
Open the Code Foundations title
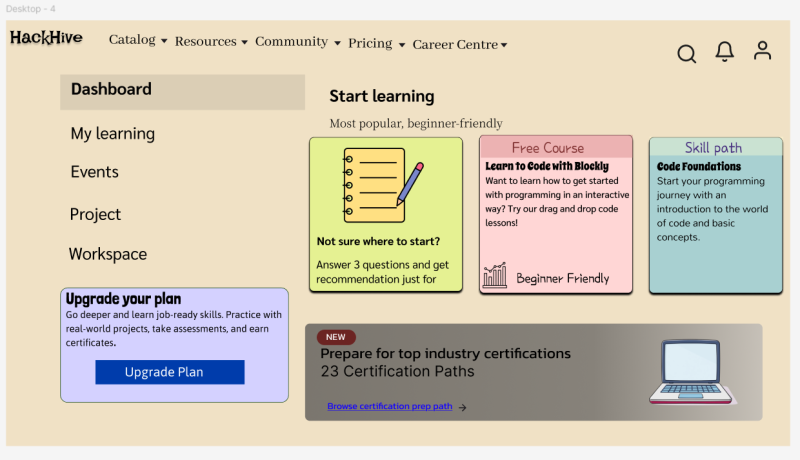click(698, 166)
